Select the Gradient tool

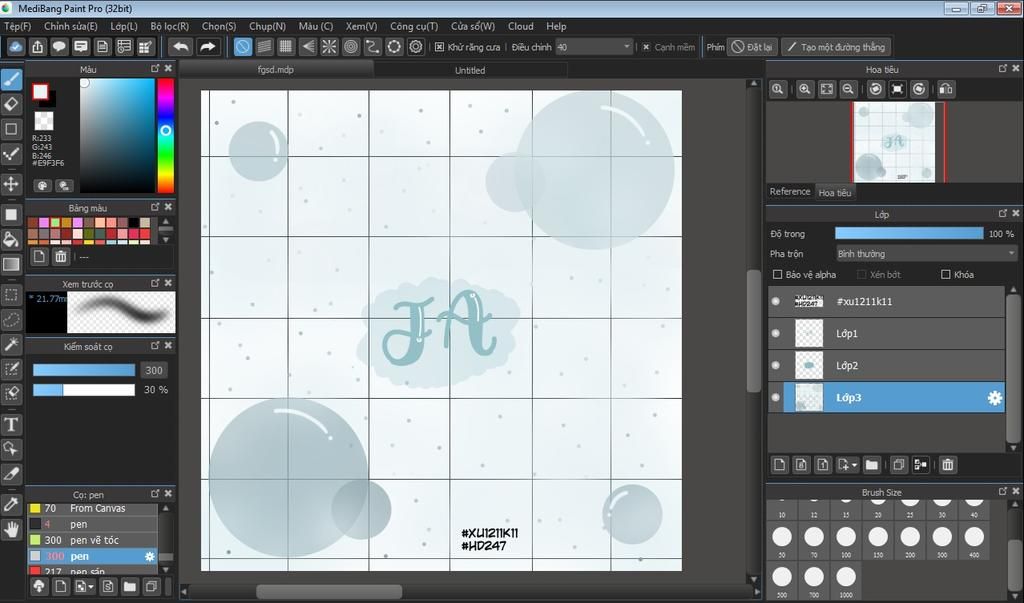[x=12, y=264]
